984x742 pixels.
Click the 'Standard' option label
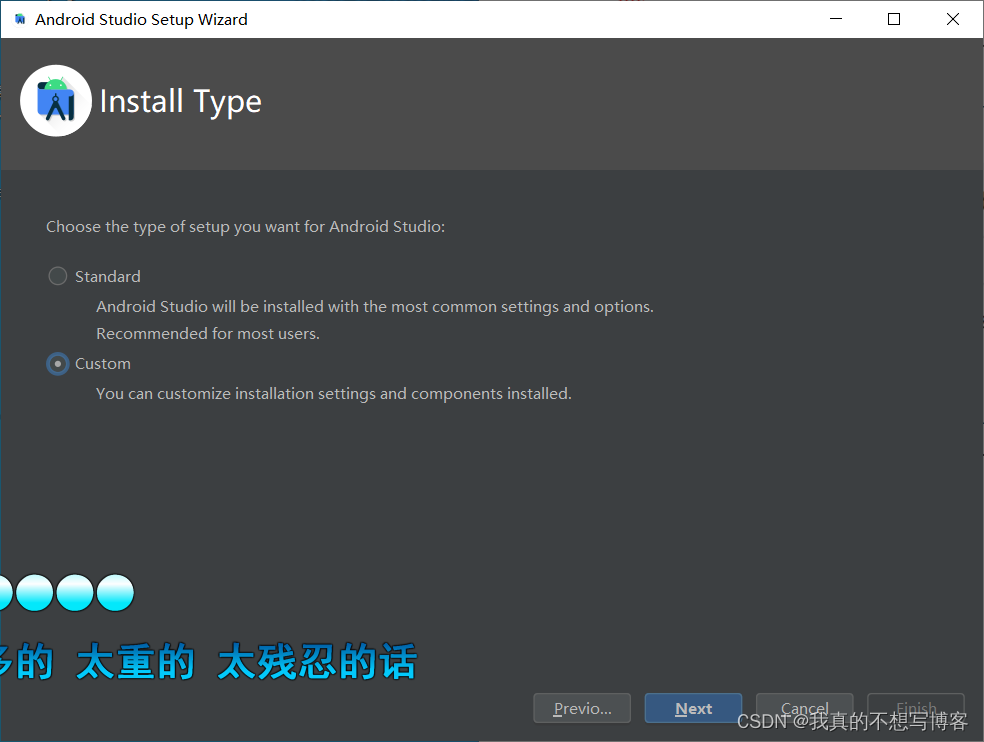pos(108,276)
